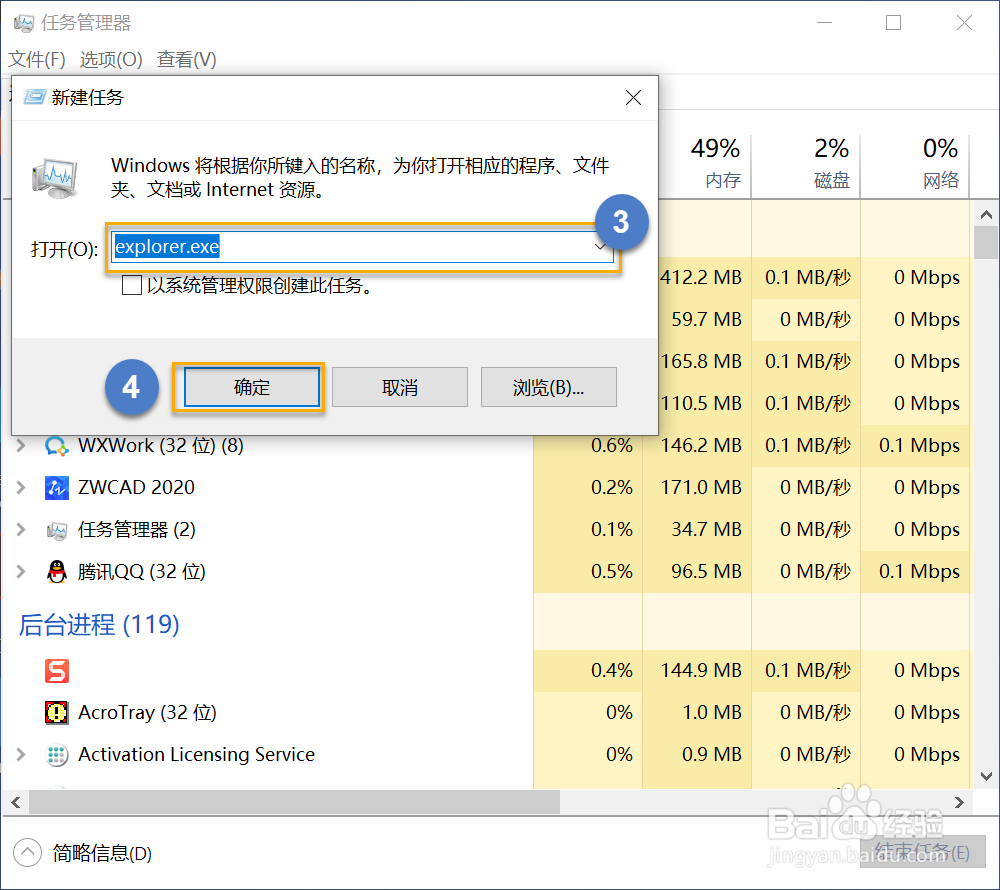
Task: Open the 查看 menu
Action: tap(185, 59)
